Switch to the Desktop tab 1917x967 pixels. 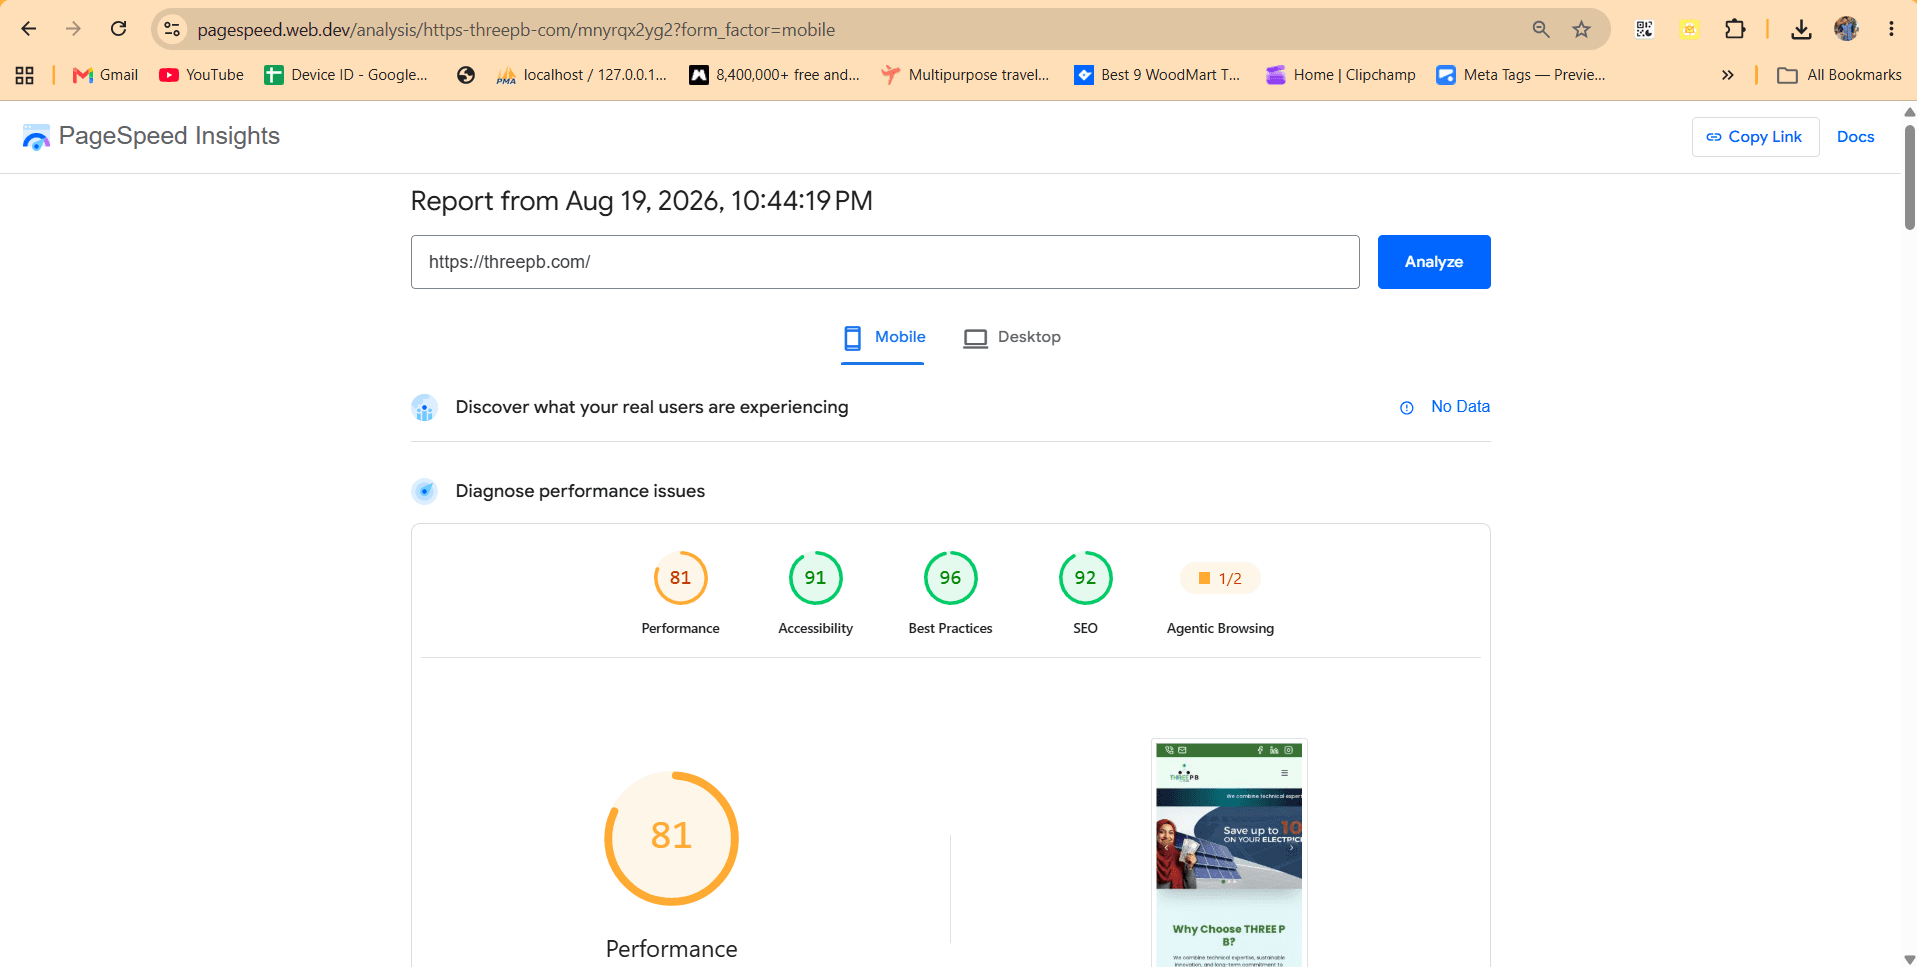tap(1012, 338)
